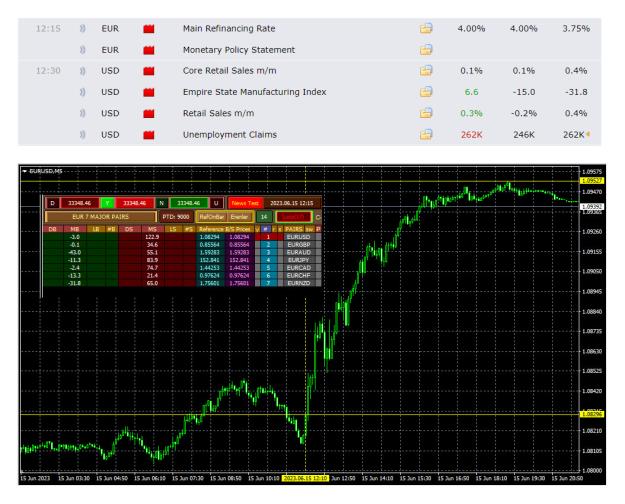This screenshot has height=504, width=625.
Task: Click the EUR 7 MAJOR PAIRS button
Action: point(101,217)
